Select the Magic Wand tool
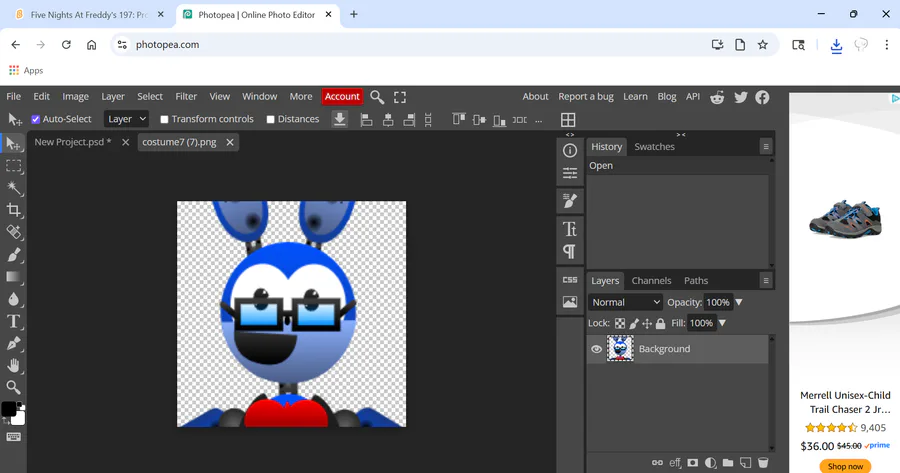This screenshot has height=473, width=900. (x=13, y=188)
